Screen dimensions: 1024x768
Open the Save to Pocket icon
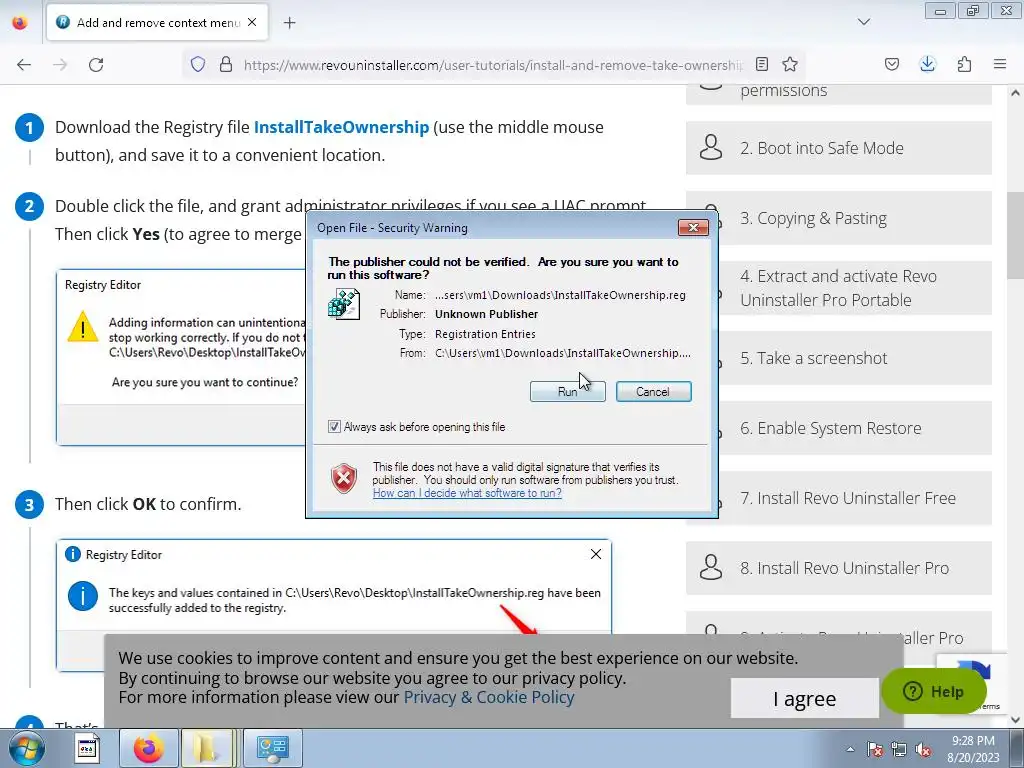point(891,64)
